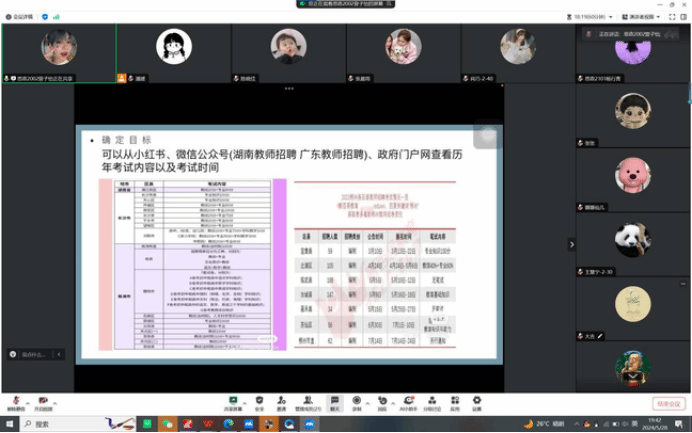Click the red end meeting button

click(x=668, y=403)
